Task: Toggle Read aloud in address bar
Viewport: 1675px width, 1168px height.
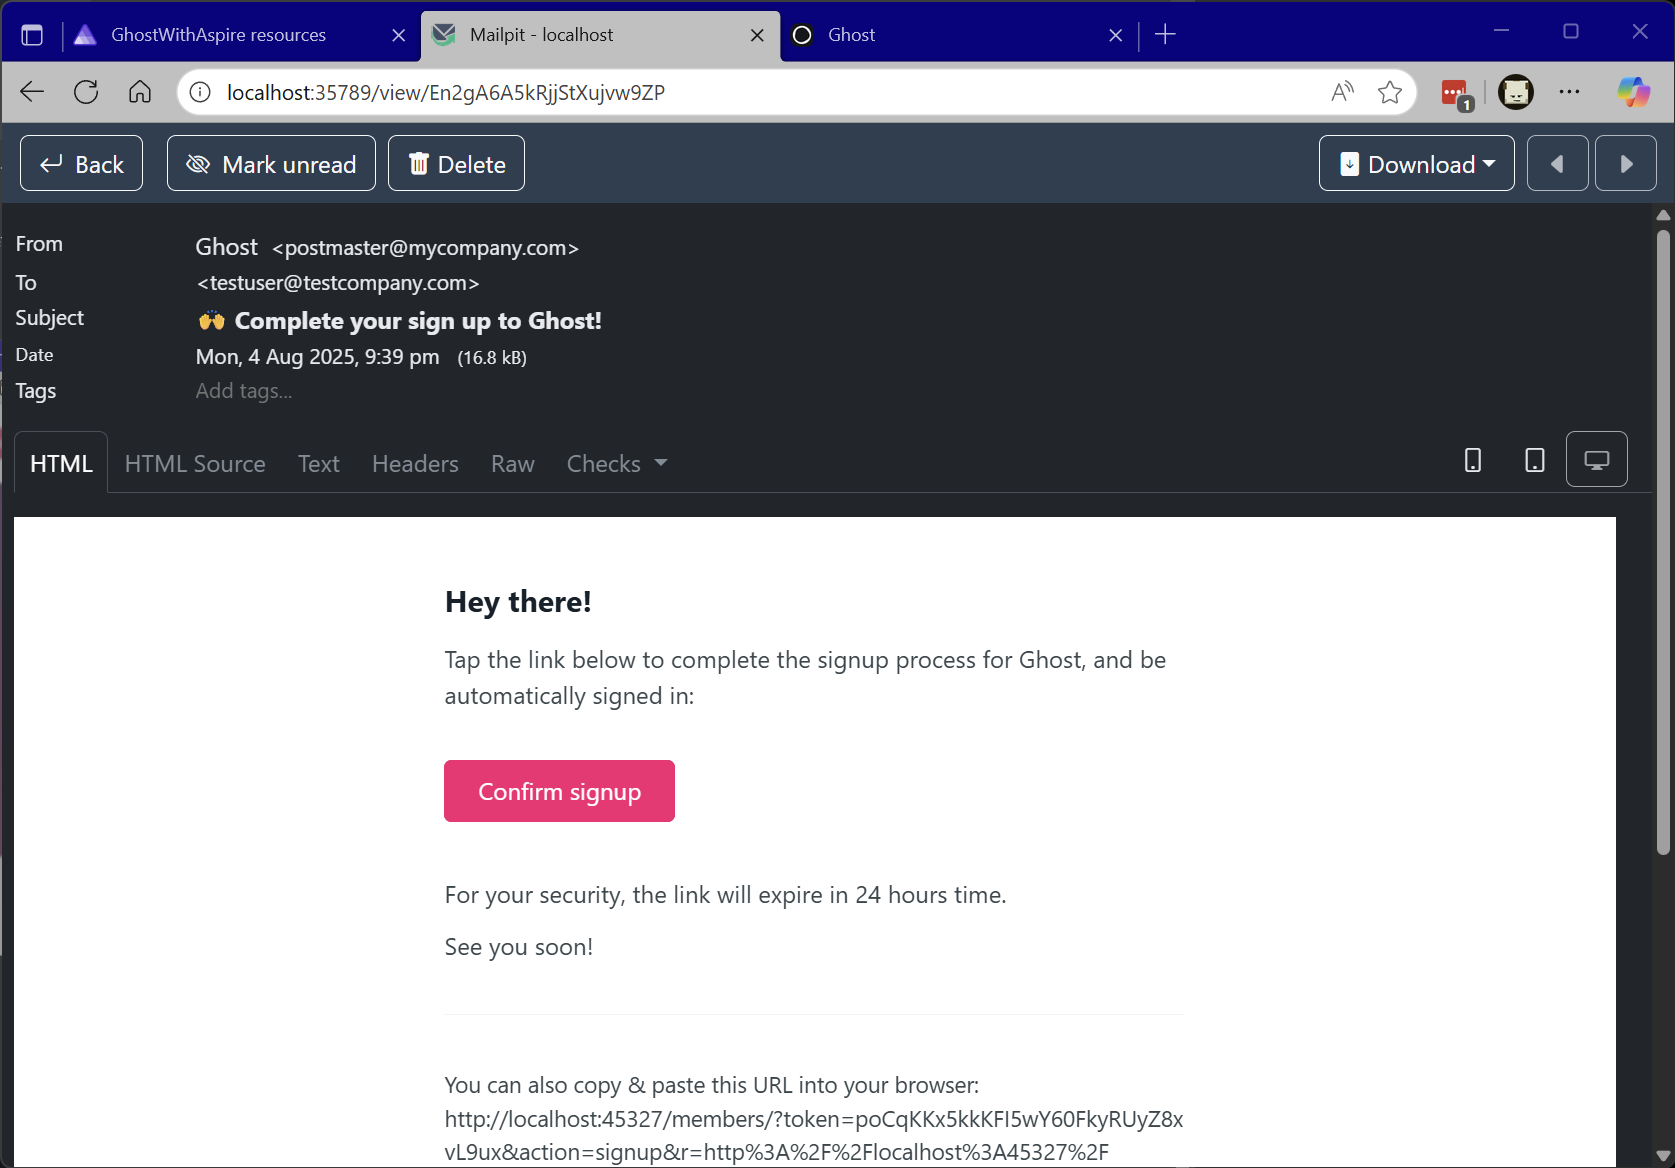Action: coord(1342,92)
